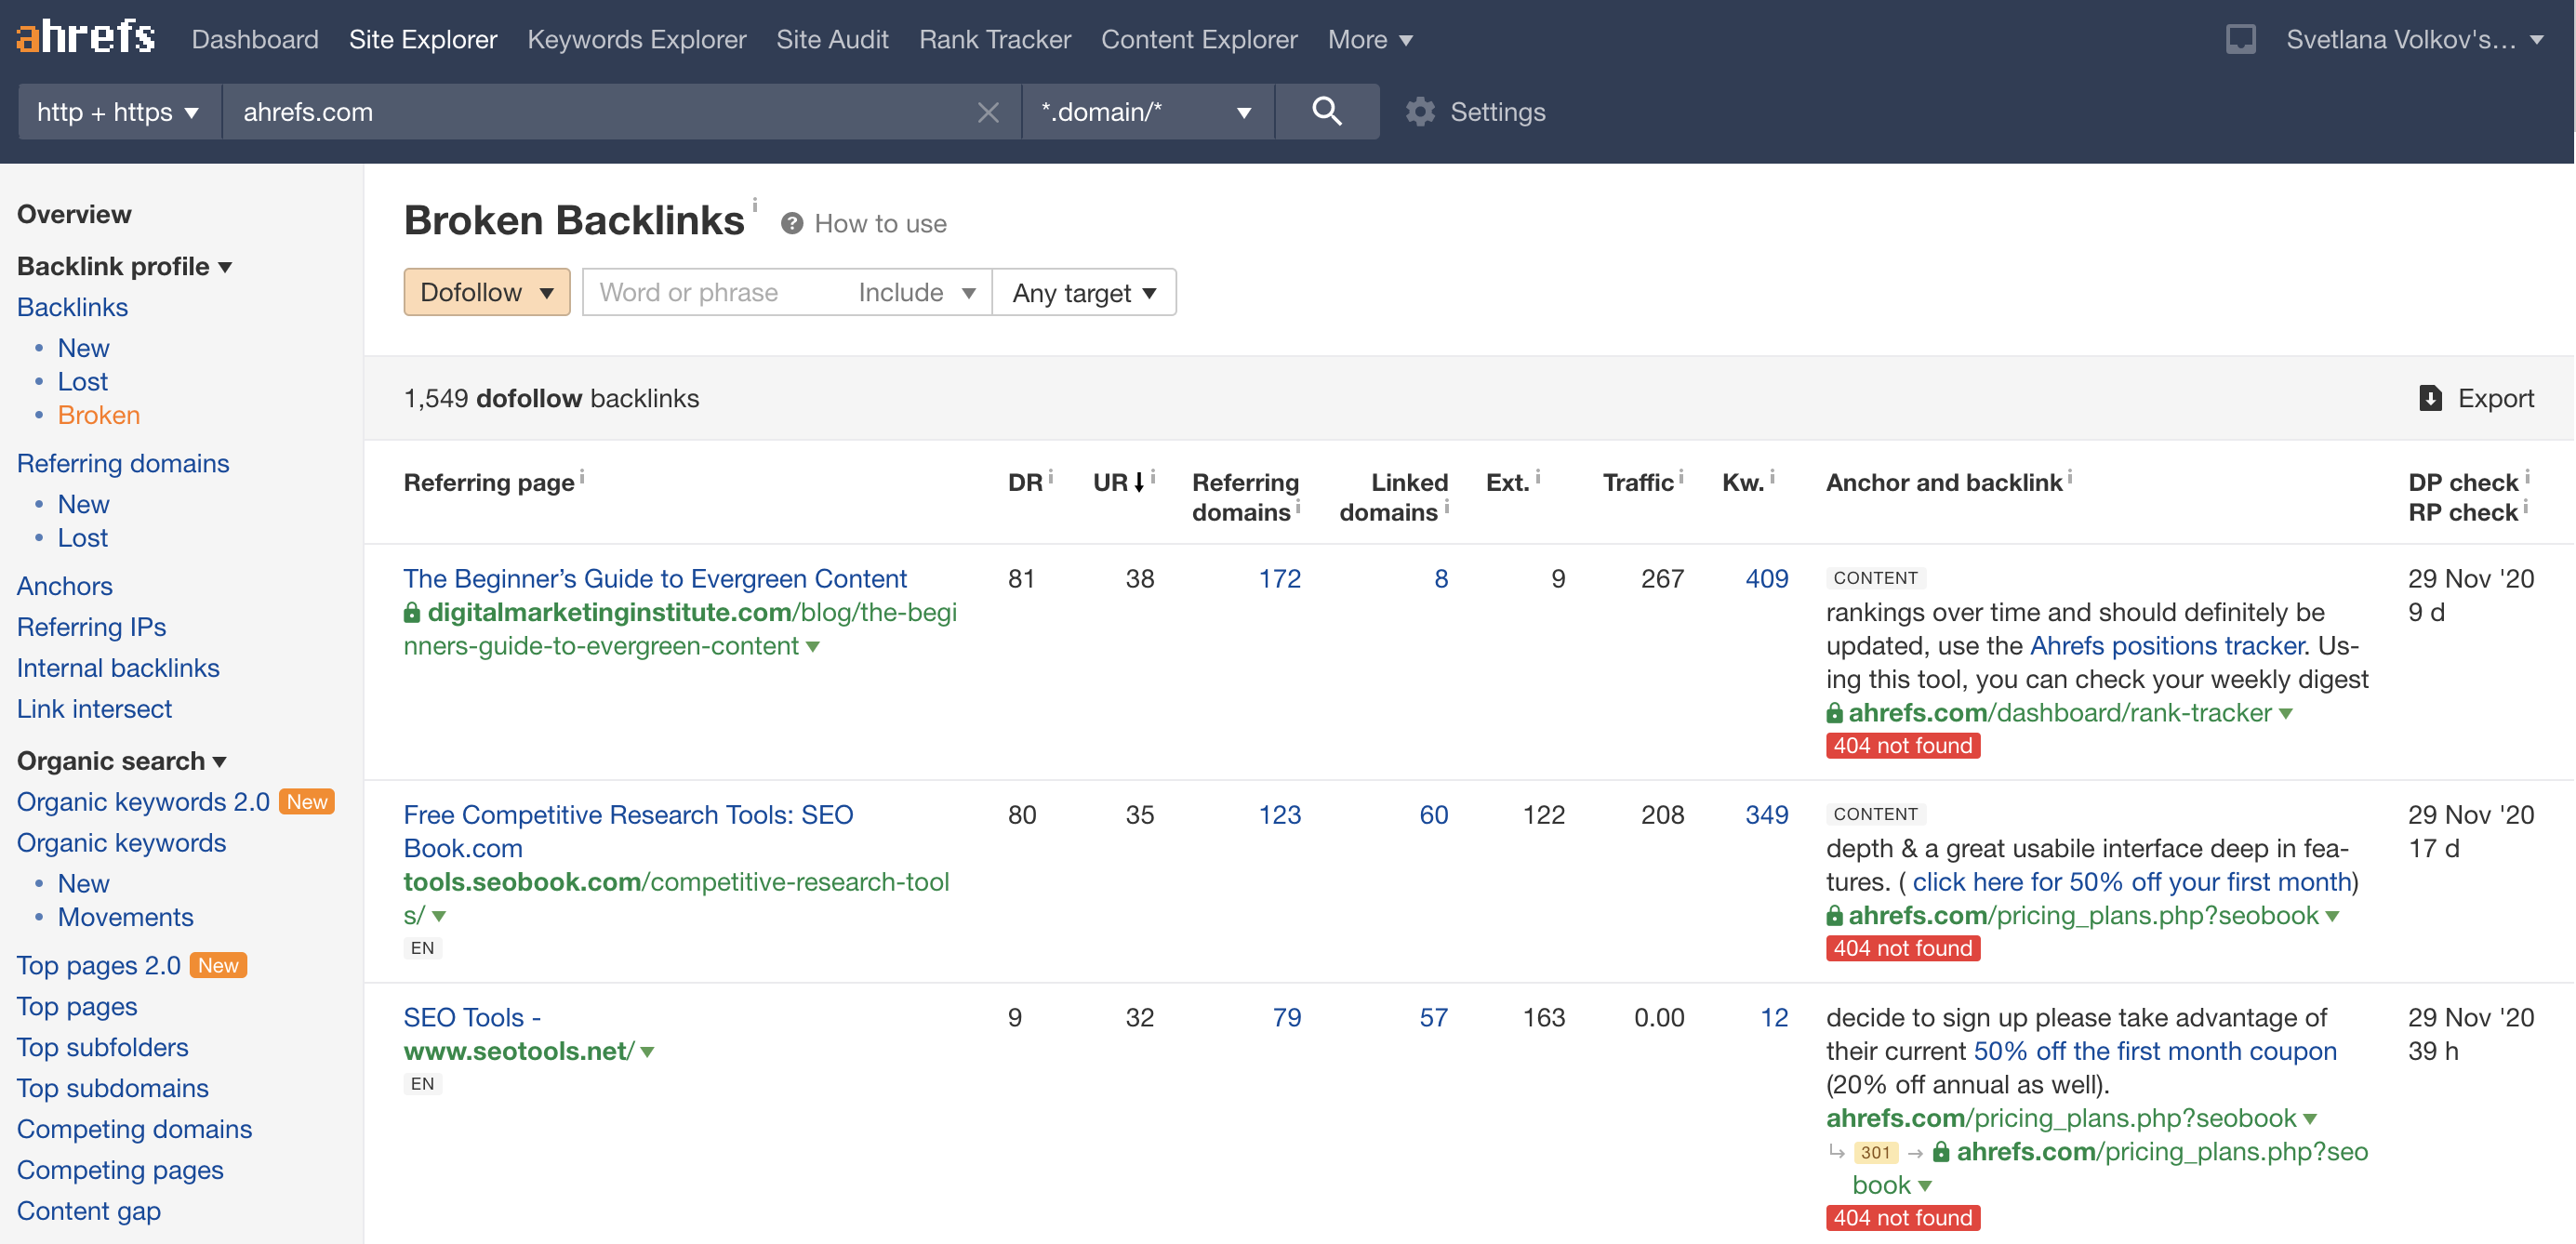The width and height of the screenshot is (2576, 1244).
Task: Click the UR sort arrow
Action: [x=1138, y=483]
